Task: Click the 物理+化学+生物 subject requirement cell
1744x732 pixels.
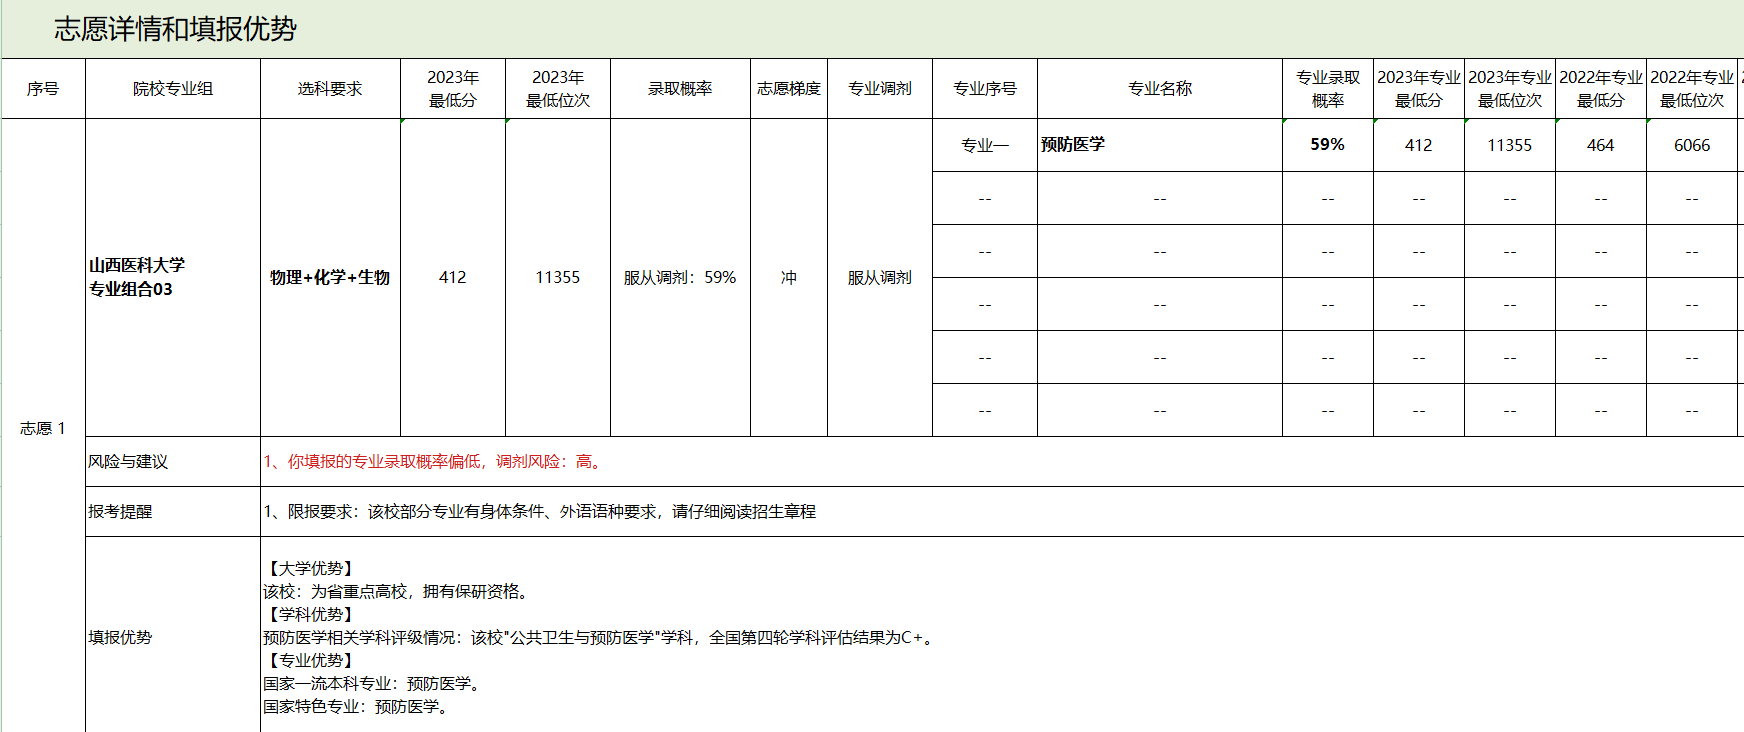Action: pyautogui.click(x=330, y=277)
